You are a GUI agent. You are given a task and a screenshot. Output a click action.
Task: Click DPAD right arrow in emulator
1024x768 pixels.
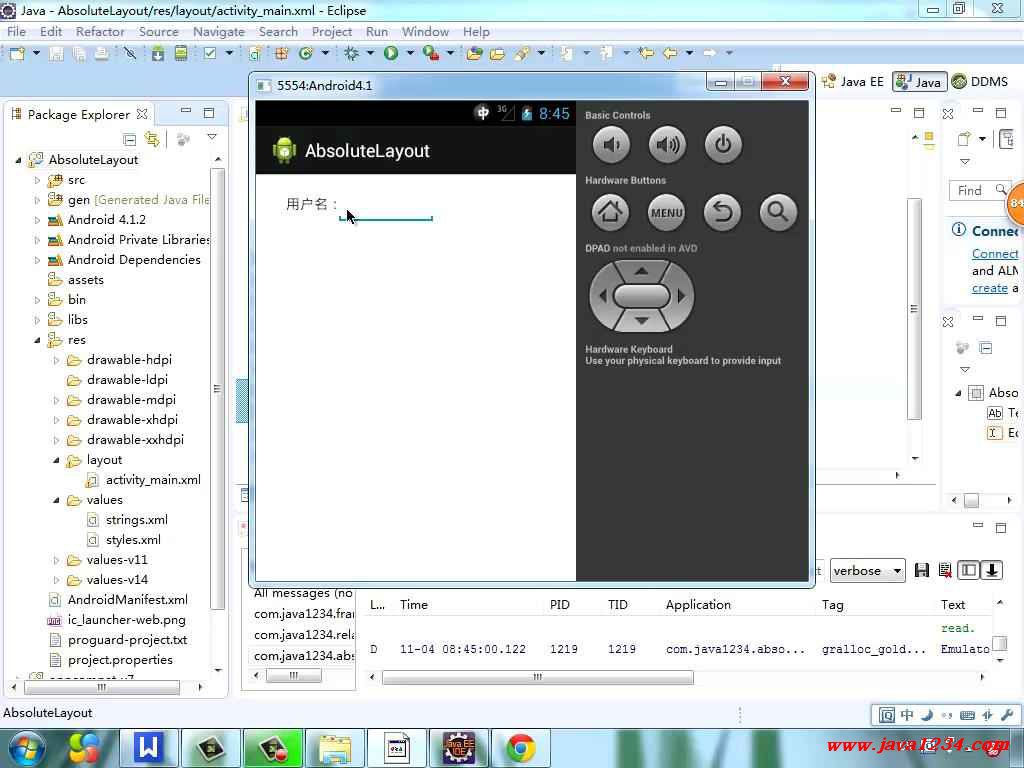(681, 296)
